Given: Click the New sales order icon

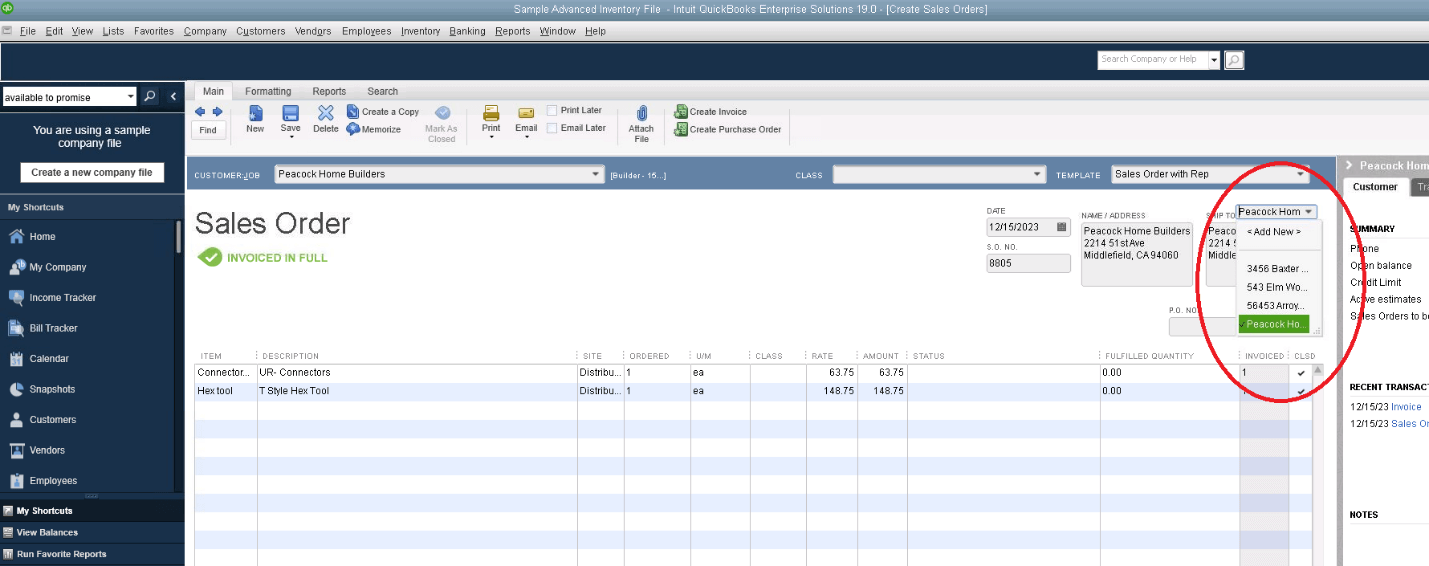Looking at the screenshot, I should pos(255,114).
